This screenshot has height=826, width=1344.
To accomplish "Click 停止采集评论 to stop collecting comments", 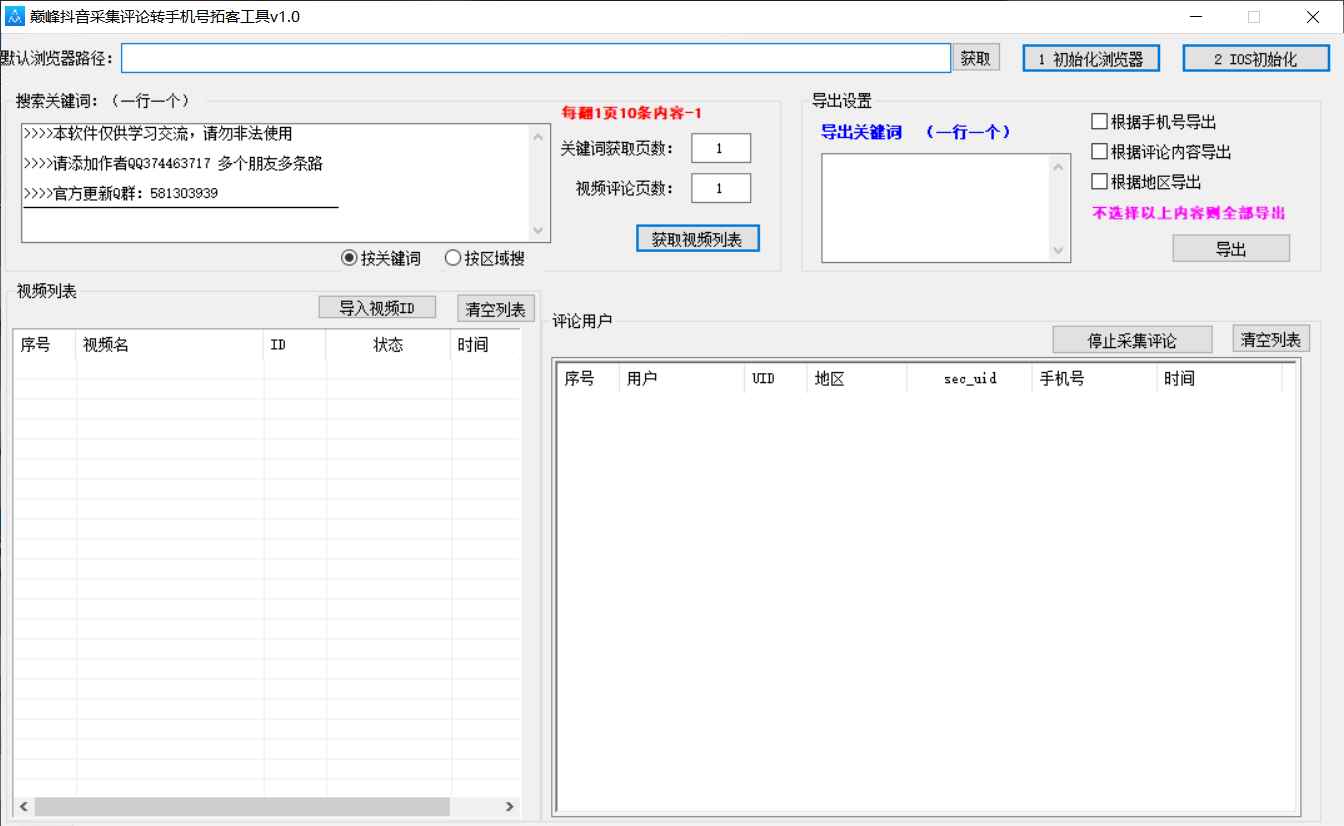I will click(x=1131, y=339).
